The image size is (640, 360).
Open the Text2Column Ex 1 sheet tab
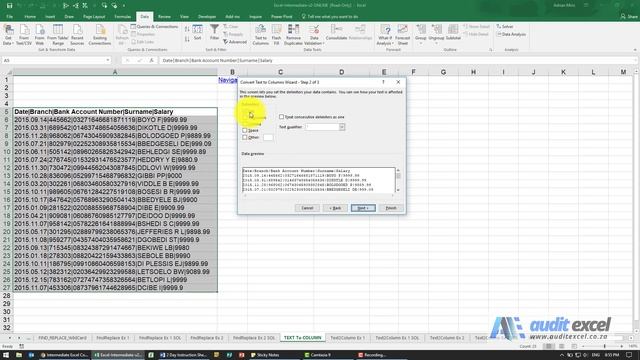[347, 338]
